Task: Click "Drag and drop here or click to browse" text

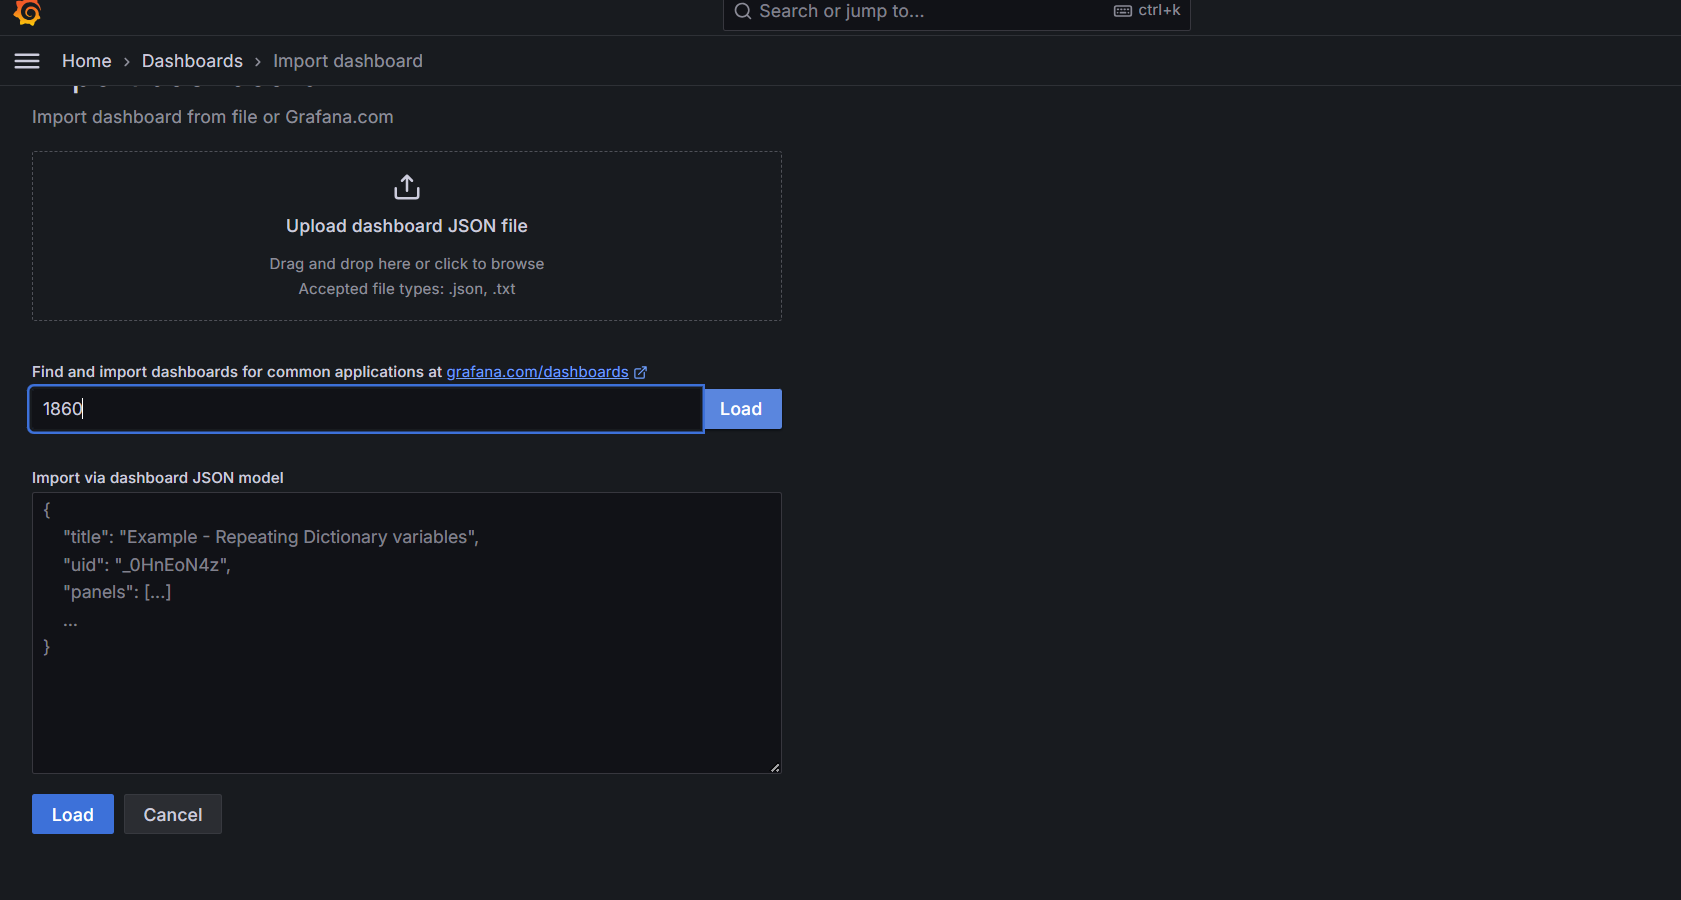Action: [x=407, y=264]
